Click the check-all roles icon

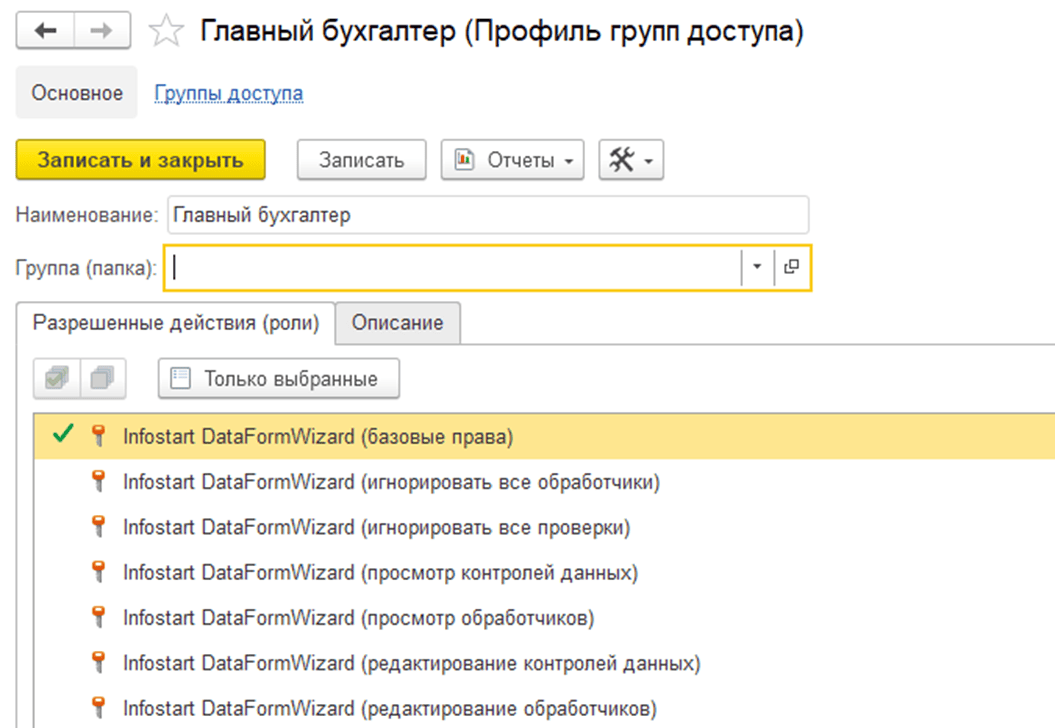pos(57,378)
